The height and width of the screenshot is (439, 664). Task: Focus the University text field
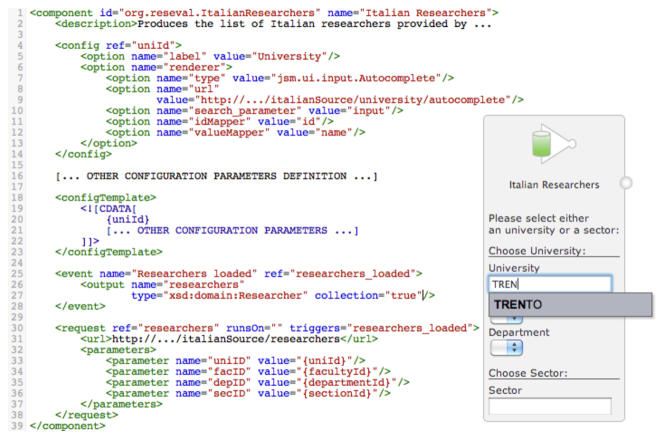549,284
